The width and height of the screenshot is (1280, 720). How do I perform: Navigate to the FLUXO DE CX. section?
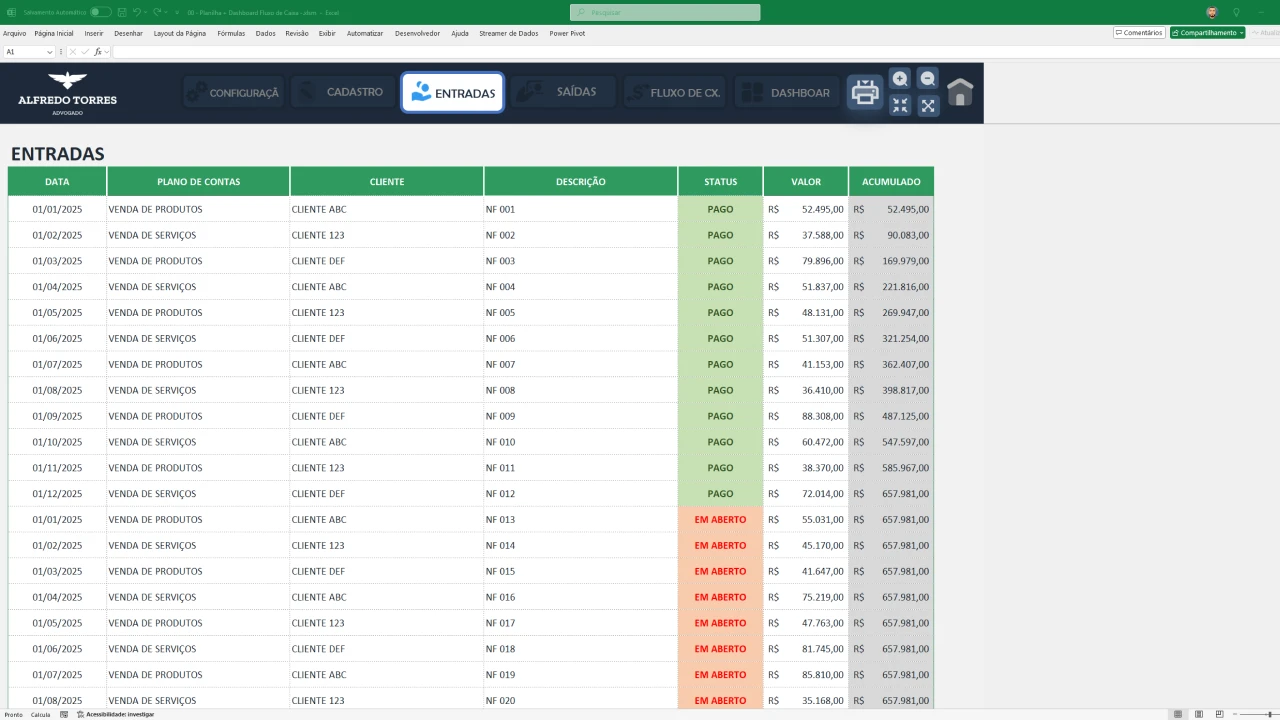(x=675, y=93)
